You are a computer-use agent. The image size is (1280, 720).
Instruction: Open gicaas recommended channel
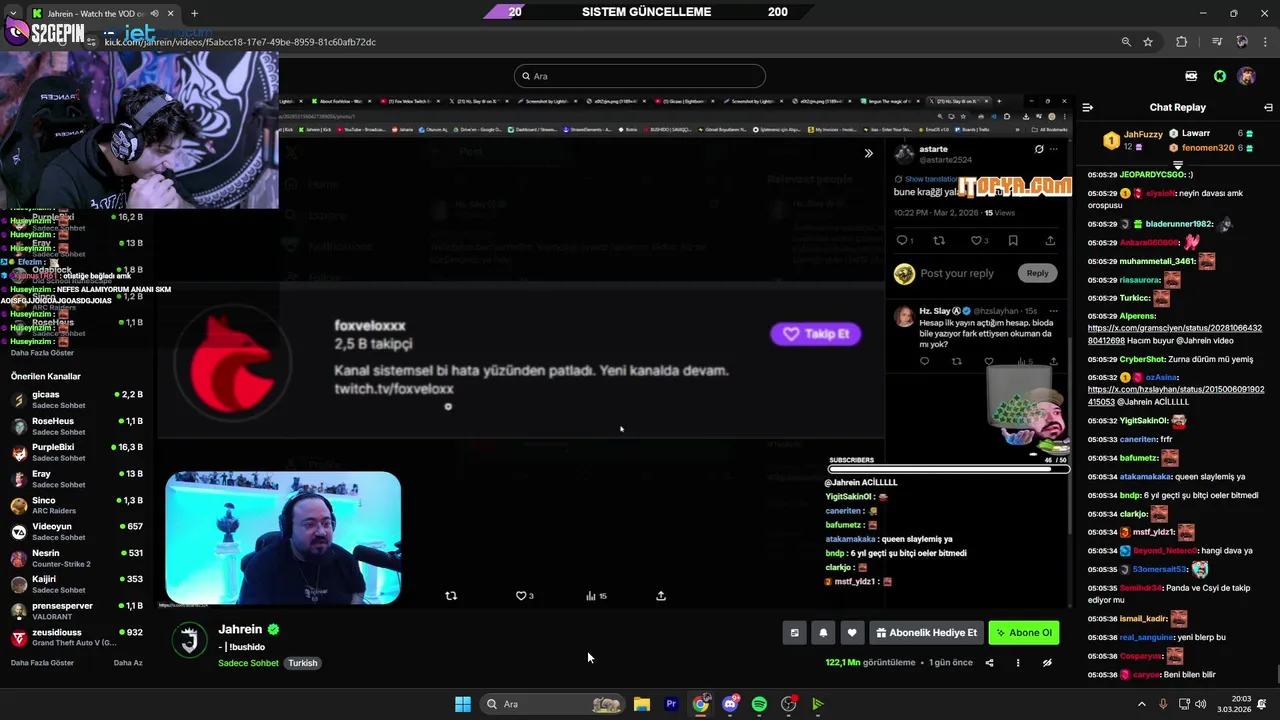[77, 399]
